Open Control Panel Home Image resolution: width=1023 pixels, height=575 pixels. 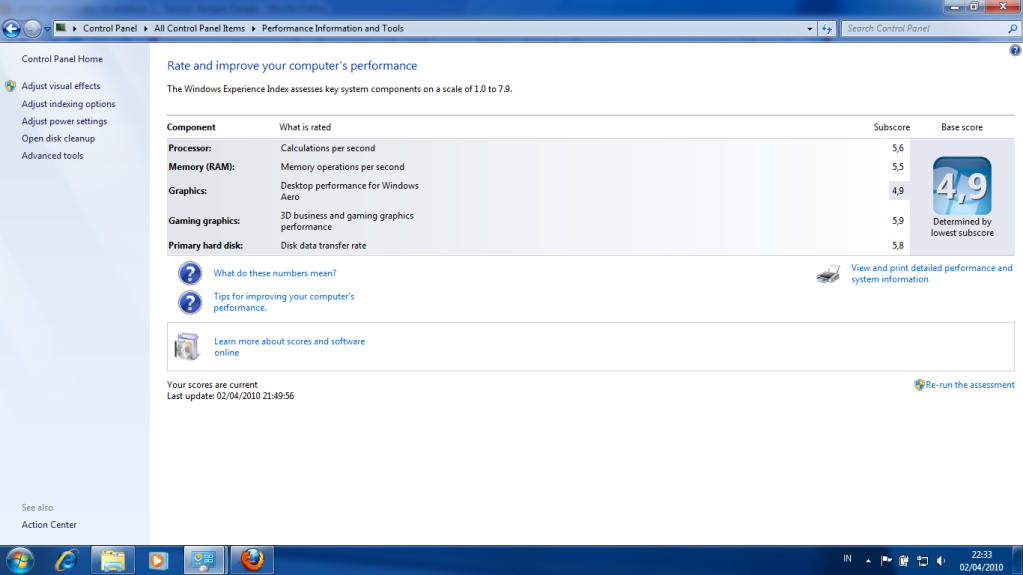tap(62, 59)
